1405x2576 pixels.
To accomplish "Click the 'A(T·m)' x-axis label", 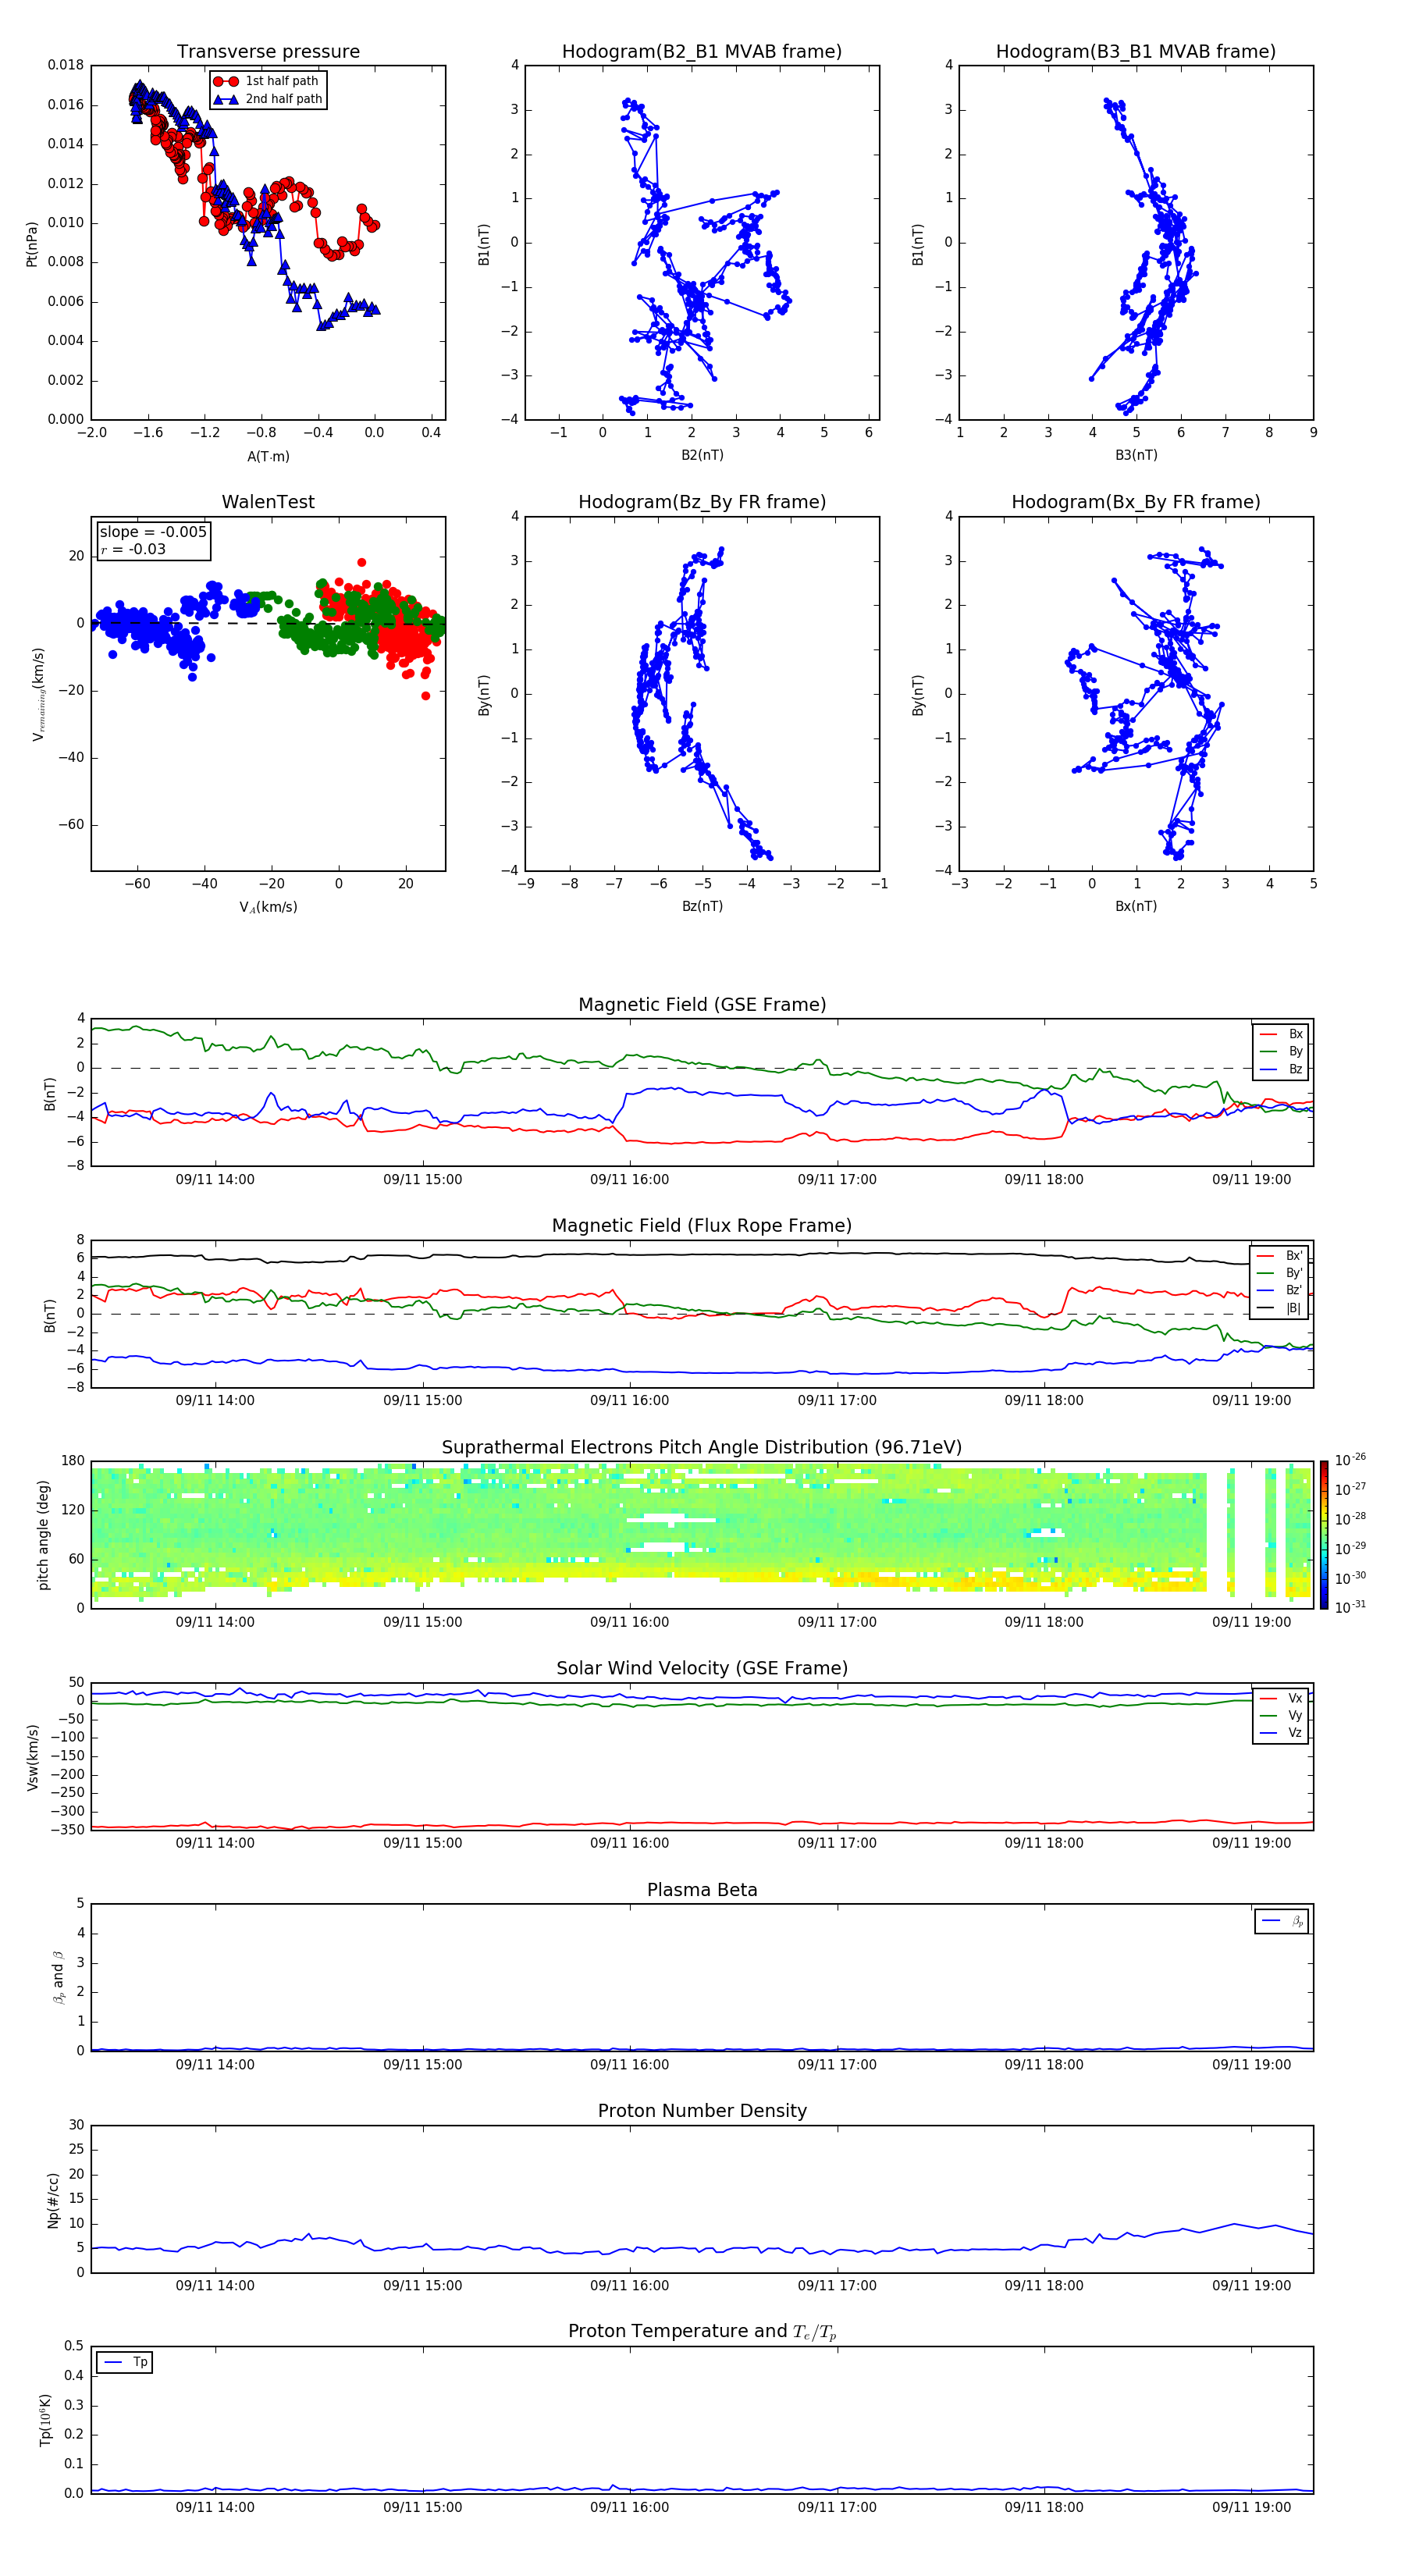I will 268,456.
